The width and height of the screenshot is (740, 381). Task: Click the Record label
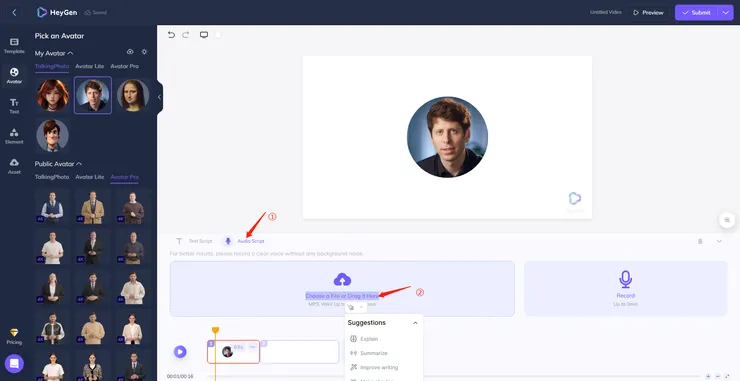(625, 296)
